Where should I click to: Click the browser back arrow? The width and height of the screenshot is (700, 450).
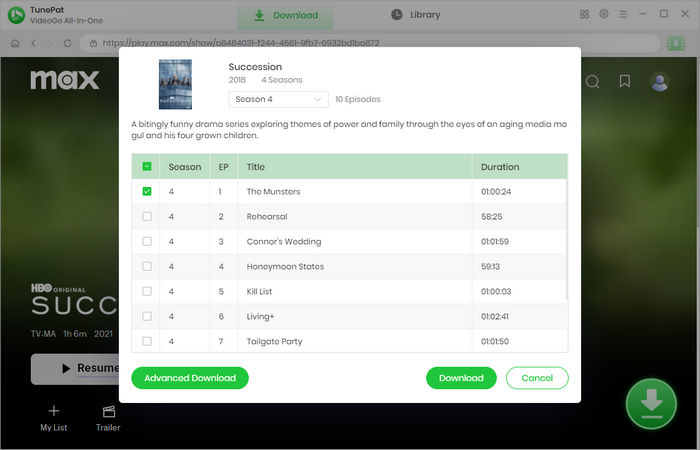34,44
